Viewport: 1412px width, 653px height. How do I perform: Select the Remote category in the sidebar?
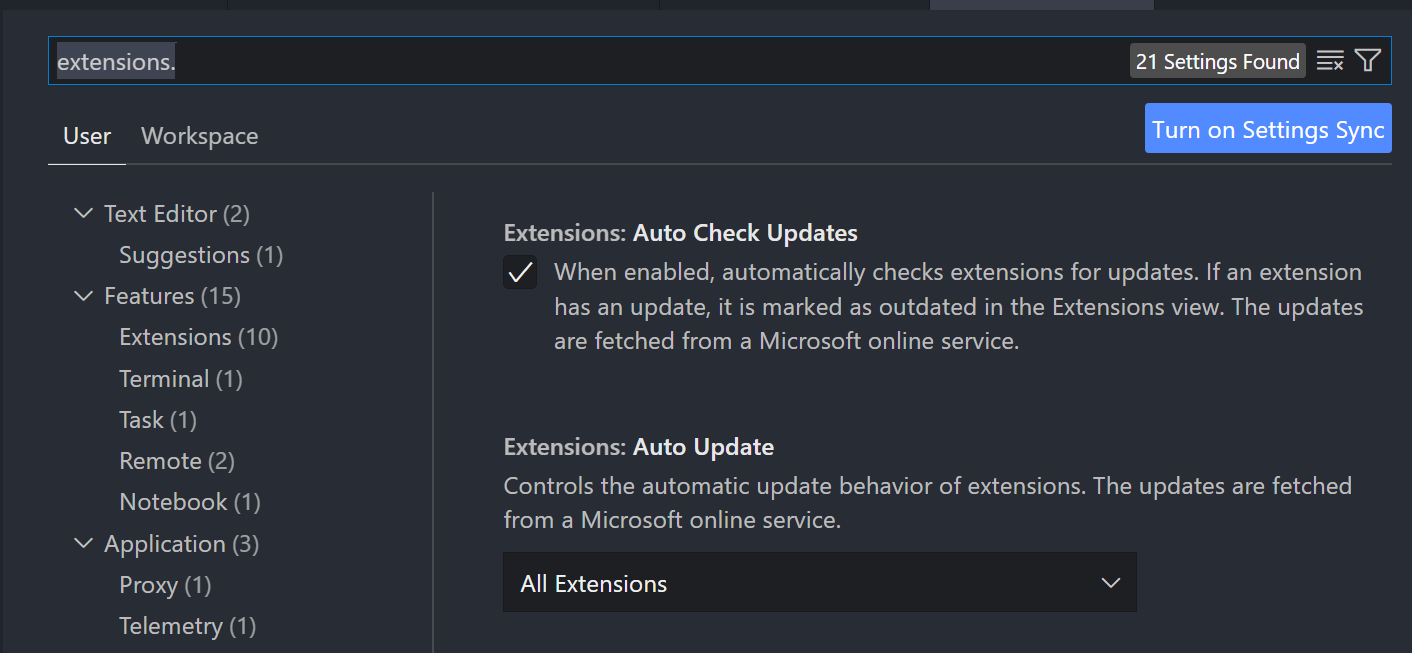[x=176, y=461]
